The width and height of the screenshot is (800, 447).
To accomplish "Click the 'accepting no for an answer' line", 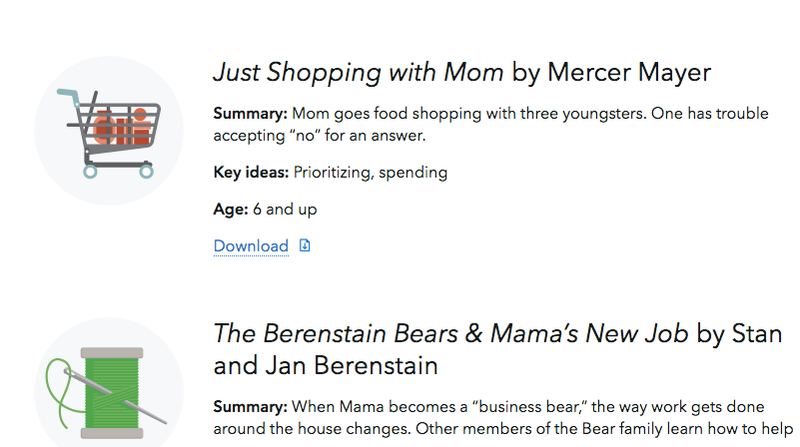I will coord(319,136).
